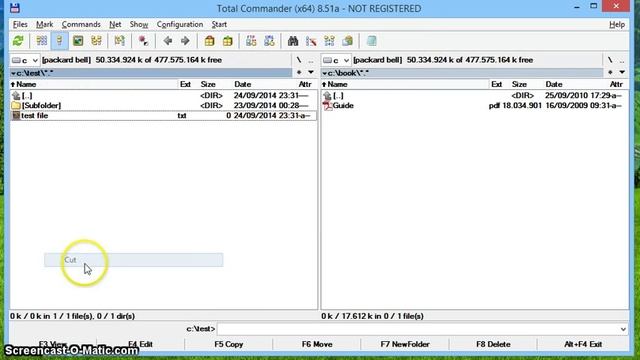Sort left panel by Size column header

pos(208,84)
